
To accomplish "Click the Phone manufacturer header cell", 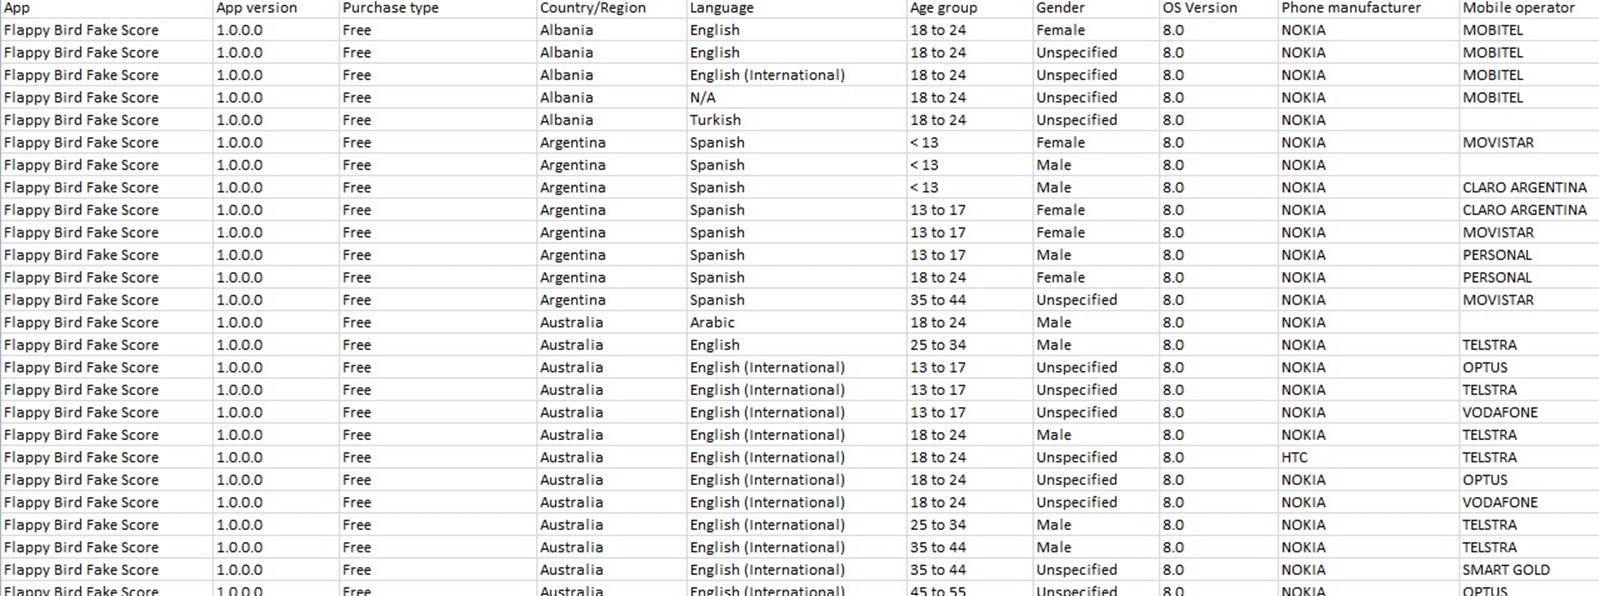I will [x=1368, y=8].
